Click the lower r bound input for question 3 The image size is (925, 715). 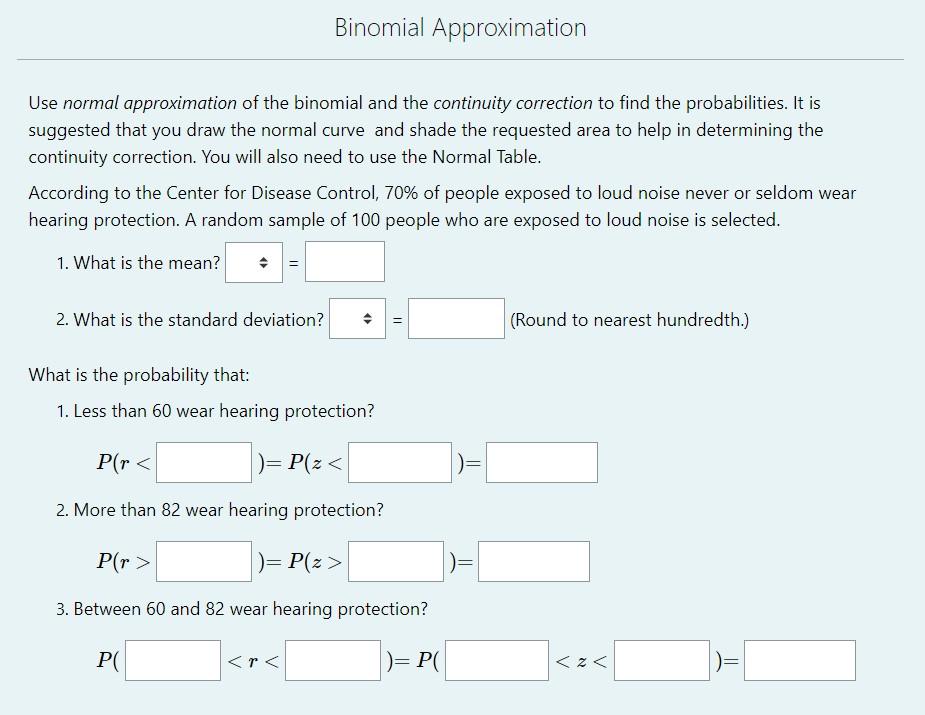pos(172,659)
